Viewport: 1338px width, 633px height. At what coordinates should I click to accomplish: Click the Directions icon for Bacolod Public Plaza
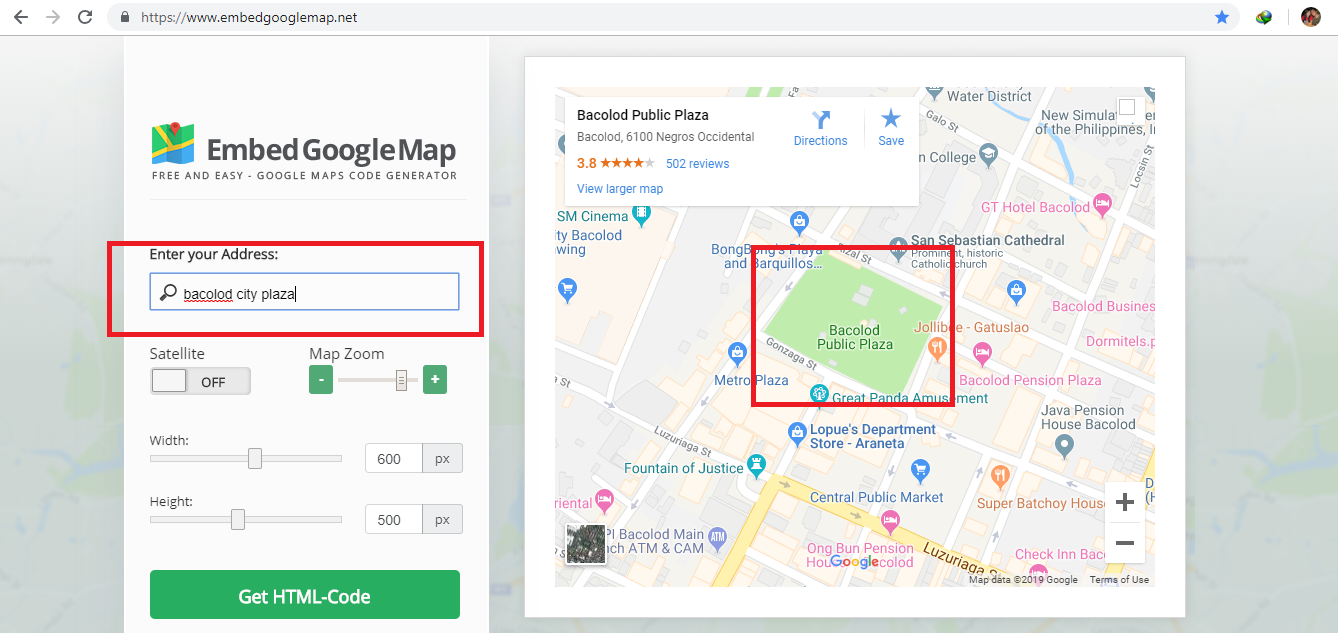[x=820, y=126]
